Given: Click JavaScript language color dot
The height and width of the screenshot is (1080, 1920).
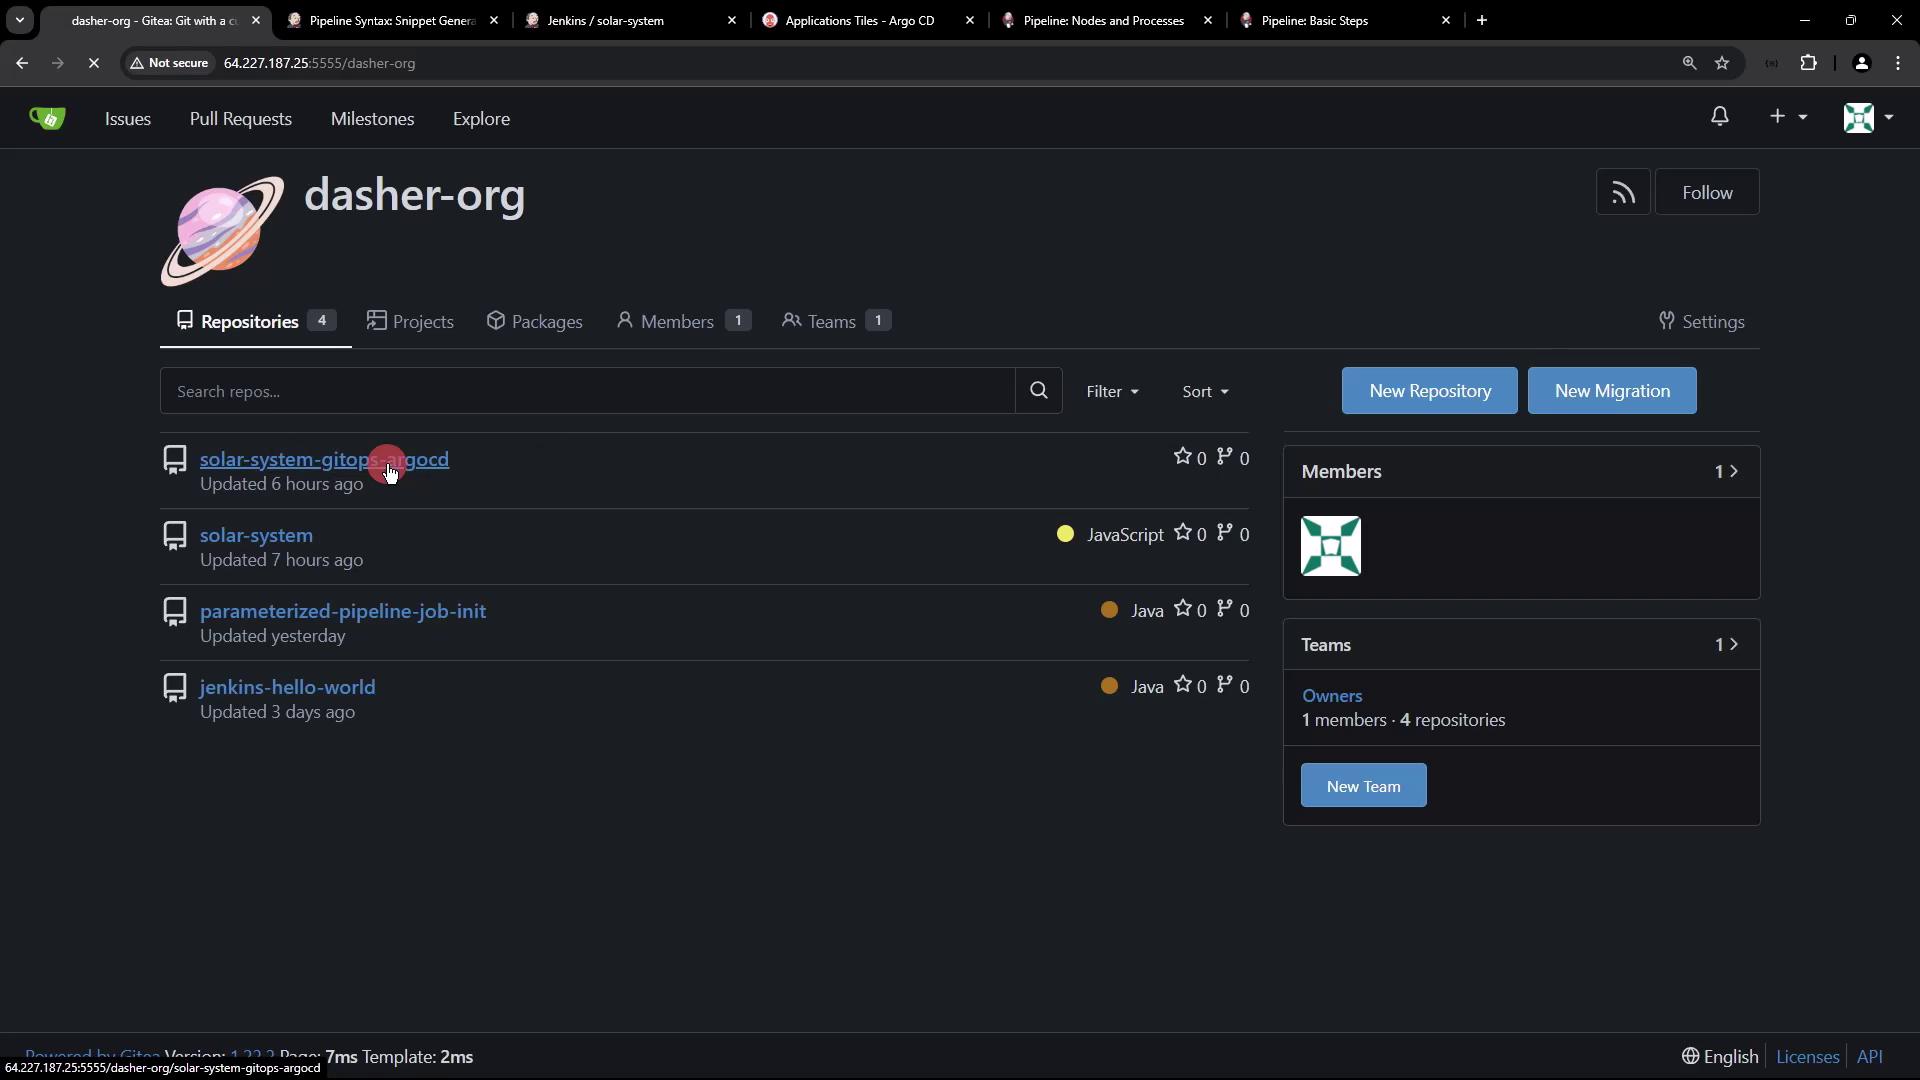Looking at the screenshot, I should click(x=1065, y=534).
